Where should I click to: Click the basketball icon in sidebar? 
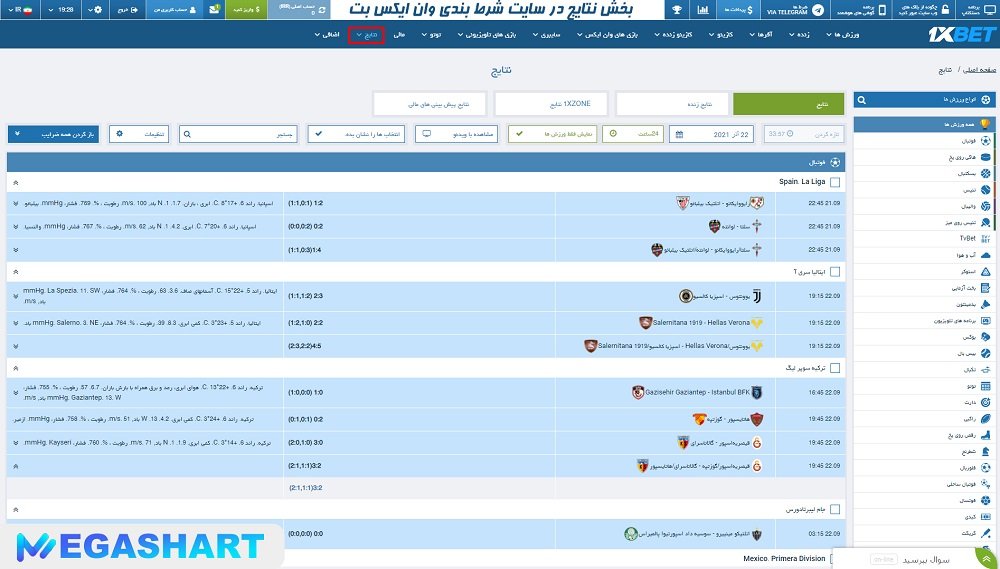point(986,173)
